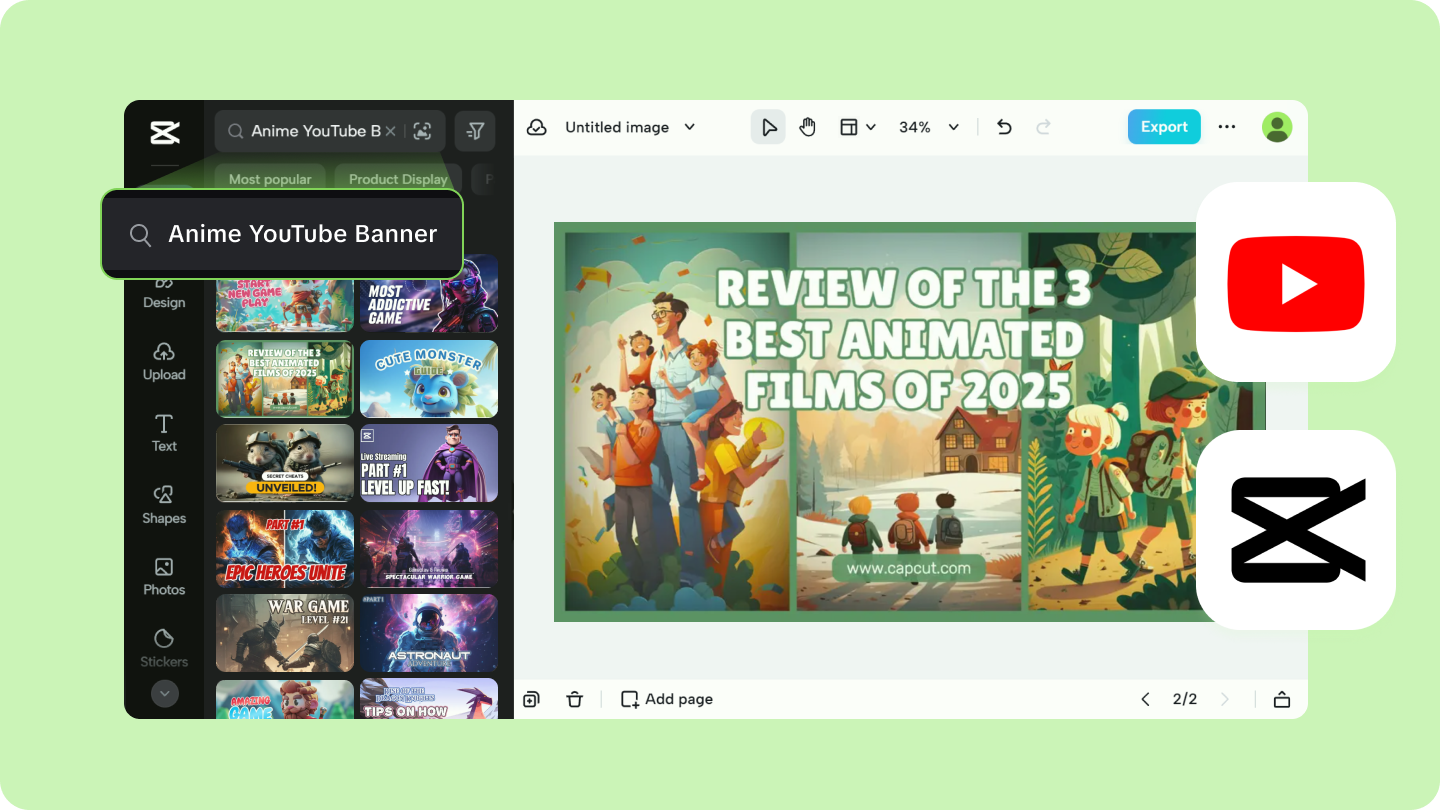Select the Spectacular Warrior Game template
This screenshot has height=810, width=1440.
tap(429, 548)
